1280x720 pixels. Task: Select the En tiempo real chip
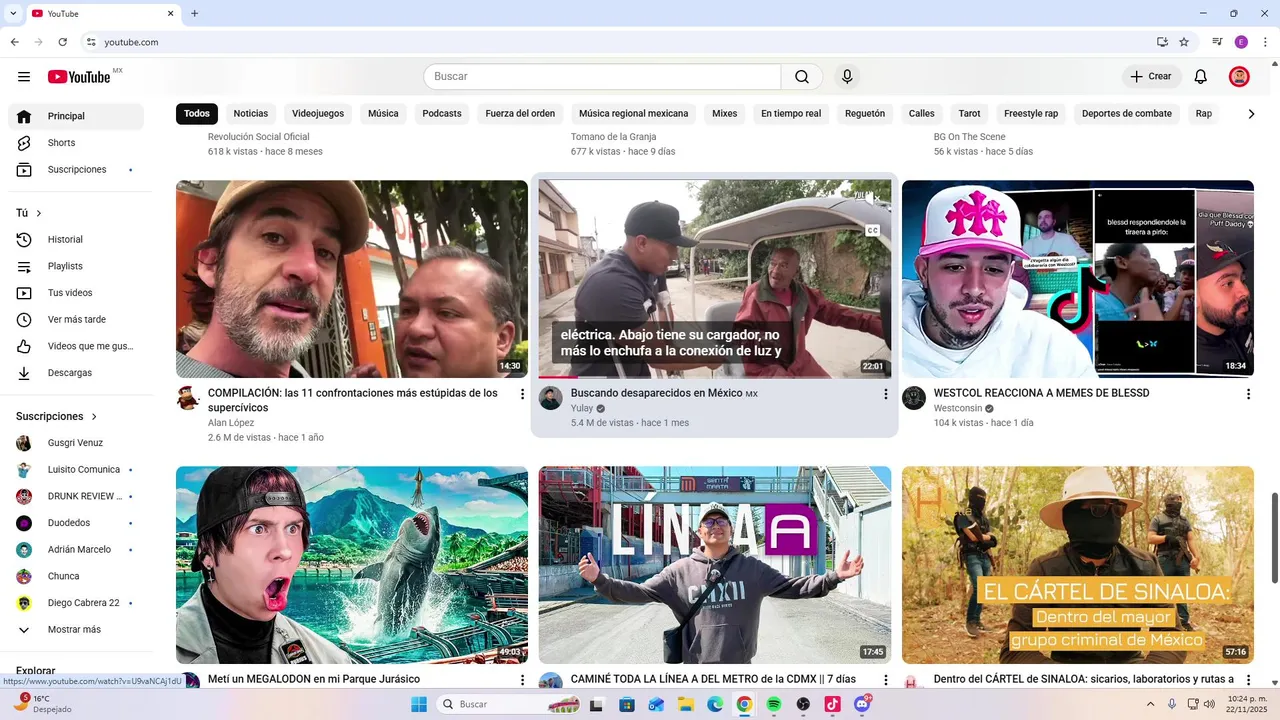791,114
